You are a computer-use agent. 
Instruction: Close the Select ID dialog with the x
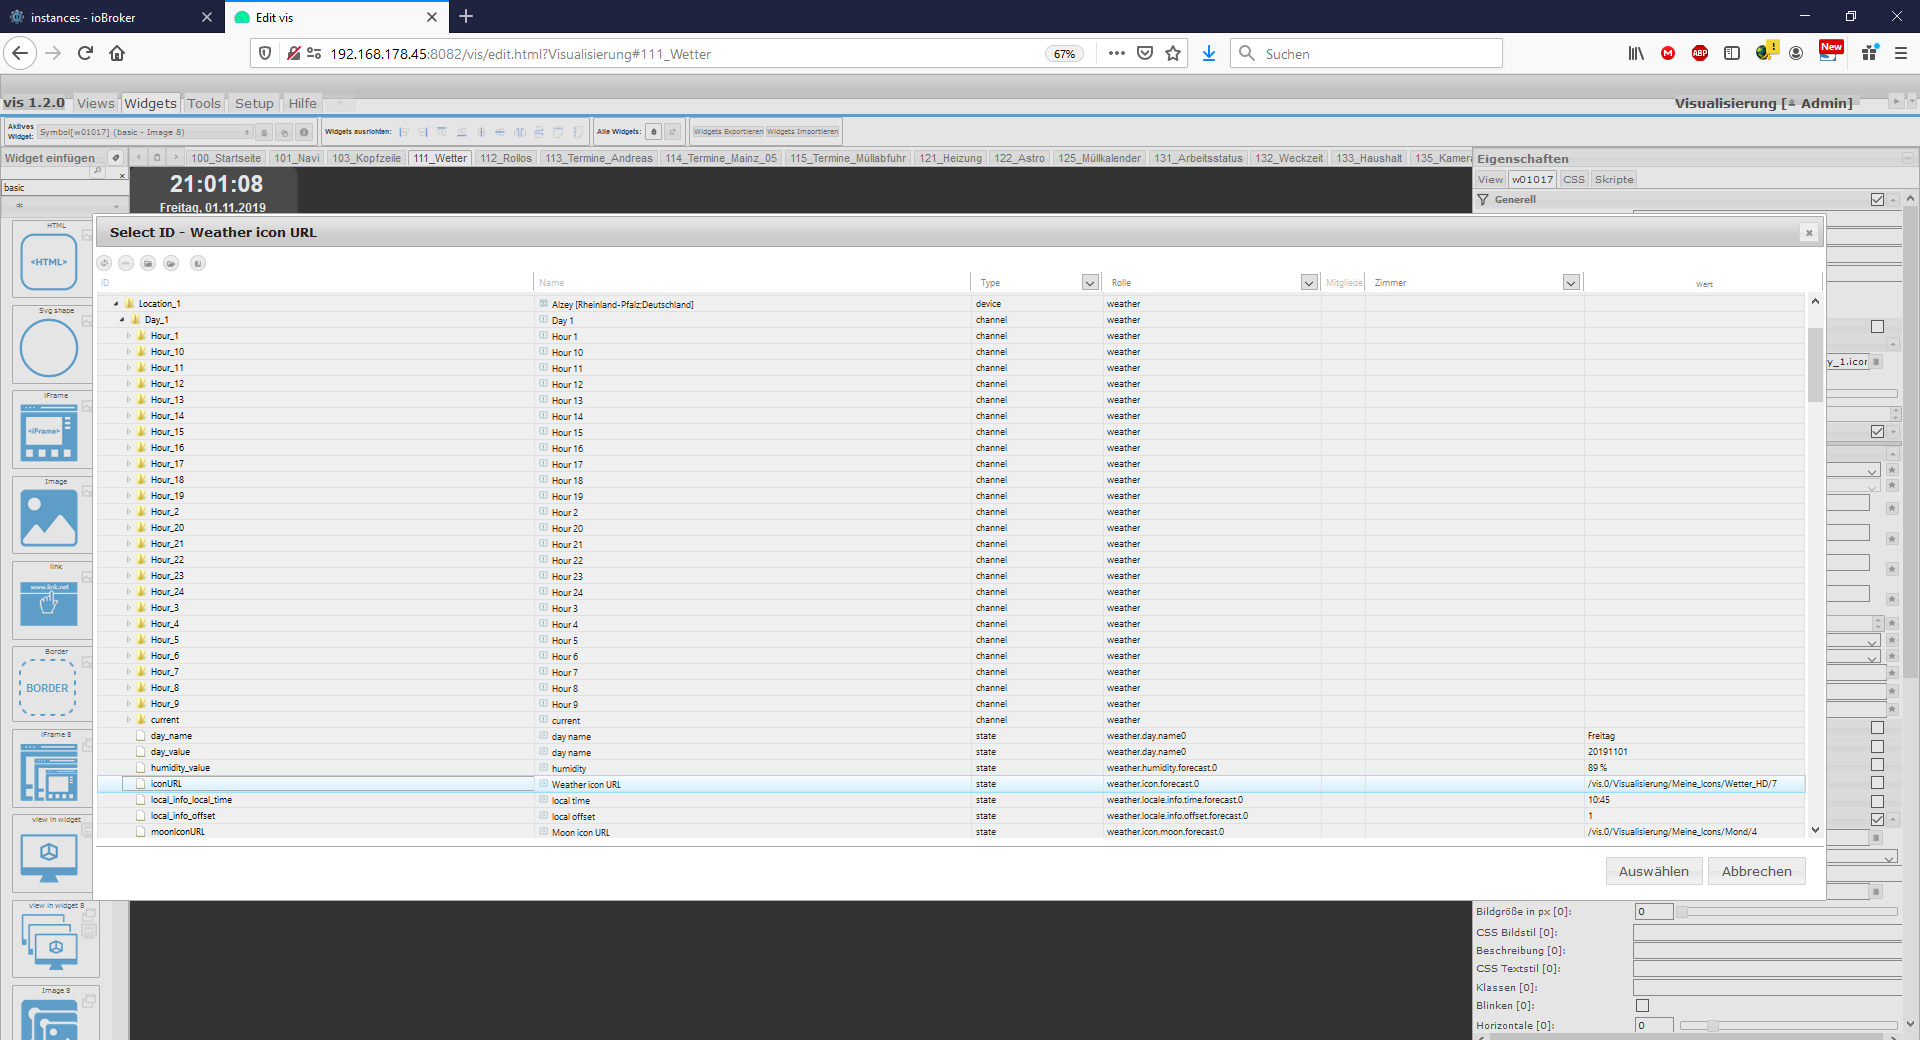point(1809,233)
